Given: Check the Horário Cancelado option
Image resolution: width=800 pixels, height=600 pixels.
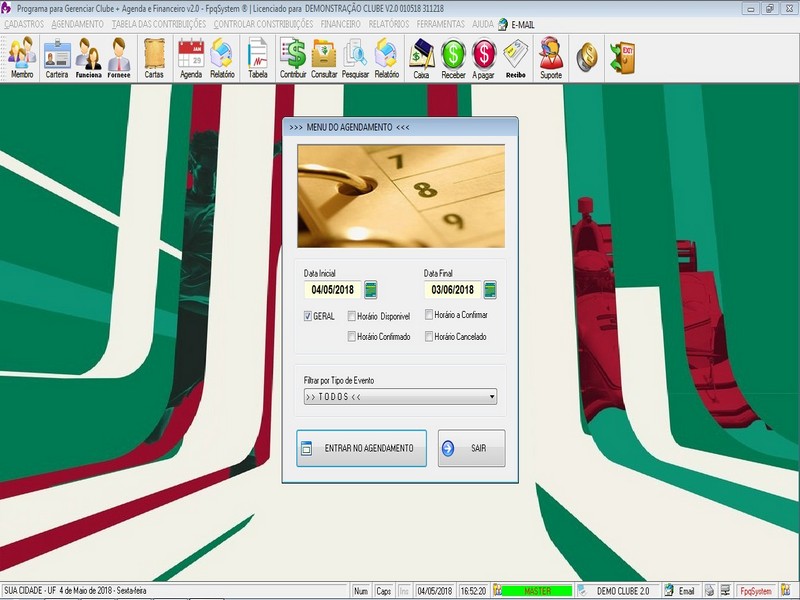Looking at the screenshot, I should point(429,337).
